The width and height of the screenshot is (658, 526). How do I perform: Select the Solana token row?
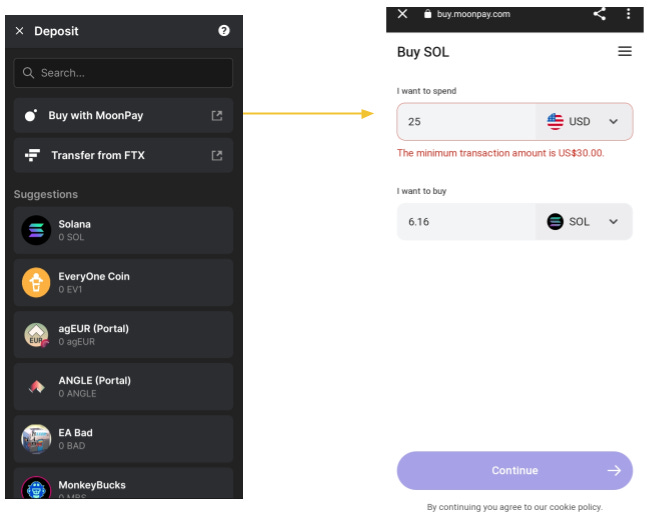pyautogui.click(x=123, y=230)
